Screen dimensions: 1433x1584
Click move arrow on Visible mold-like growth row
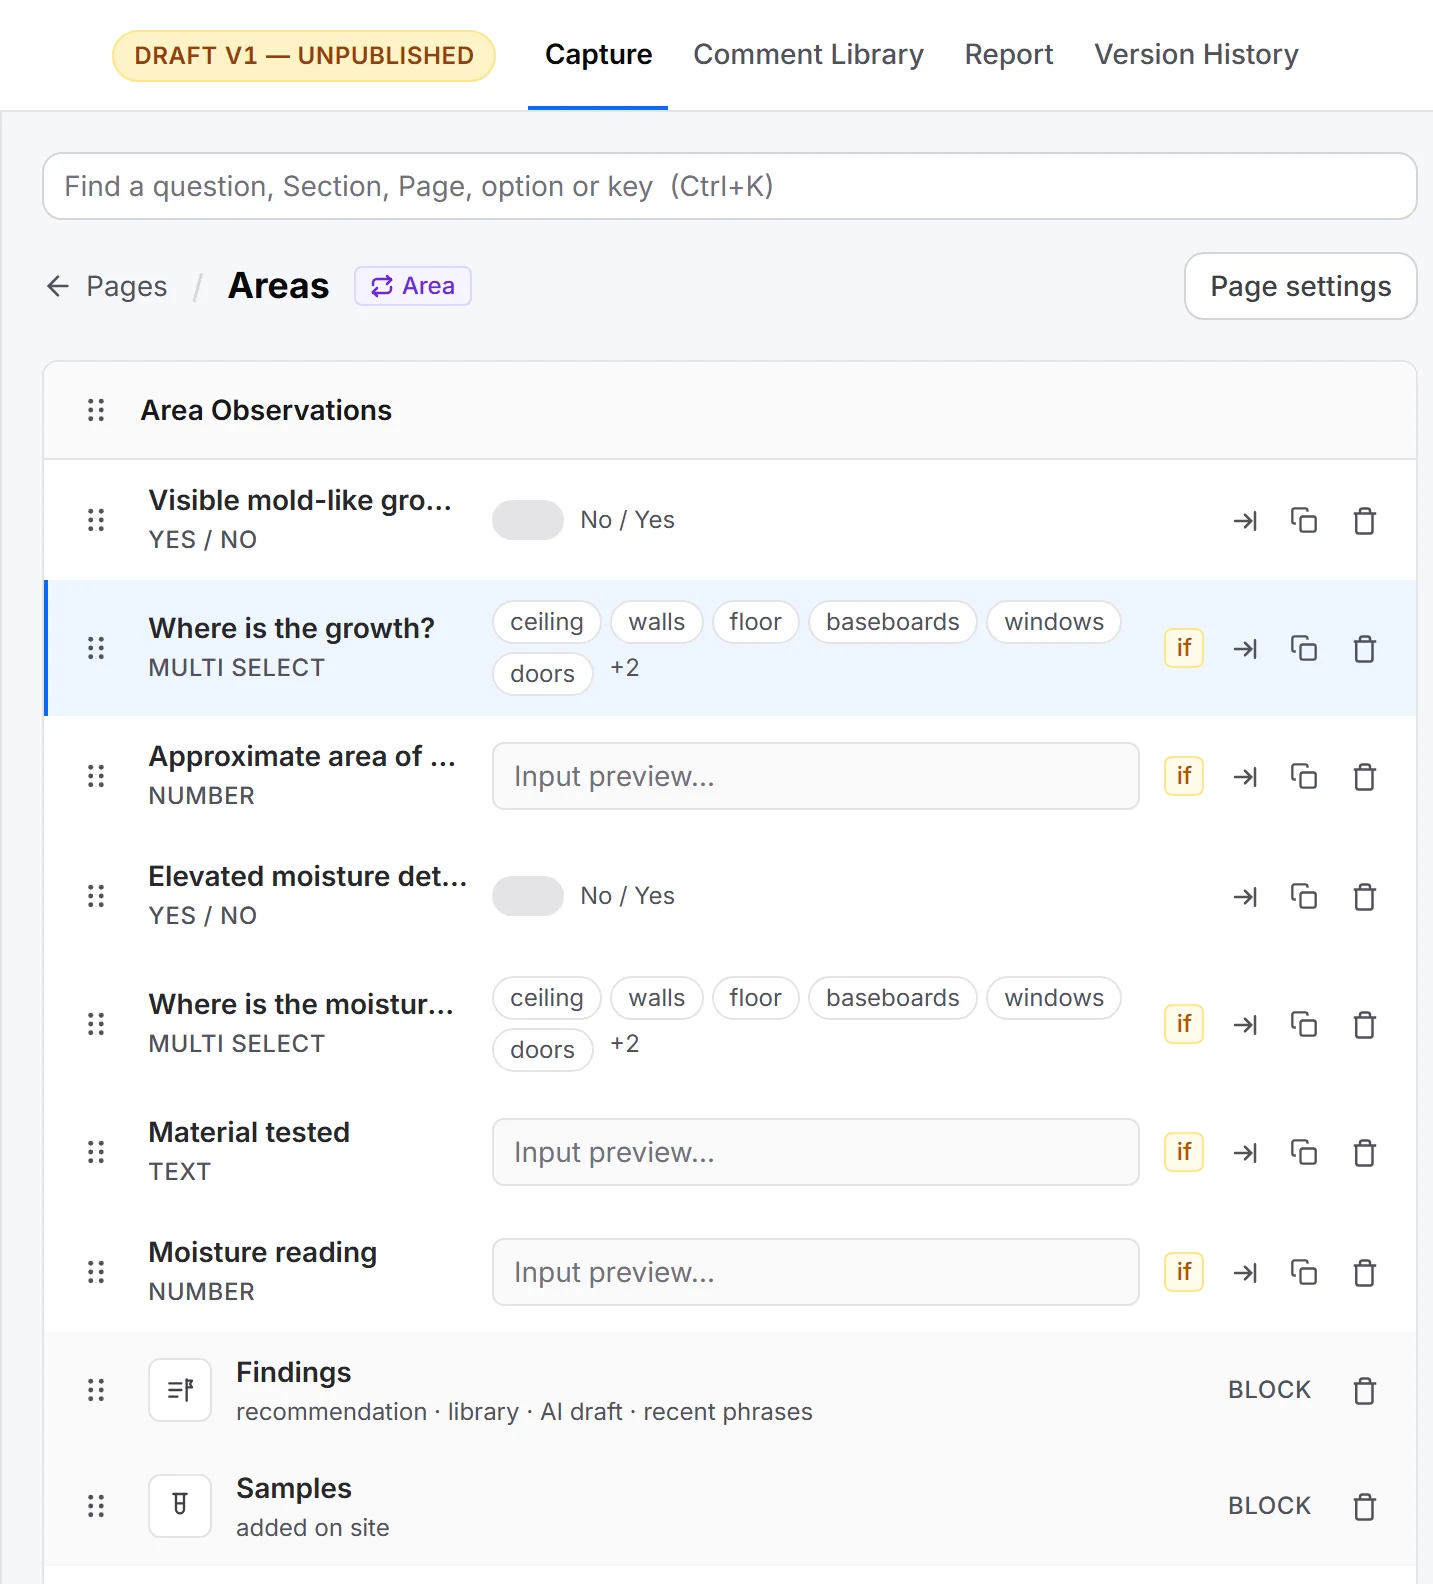[x=1245, y=521]
